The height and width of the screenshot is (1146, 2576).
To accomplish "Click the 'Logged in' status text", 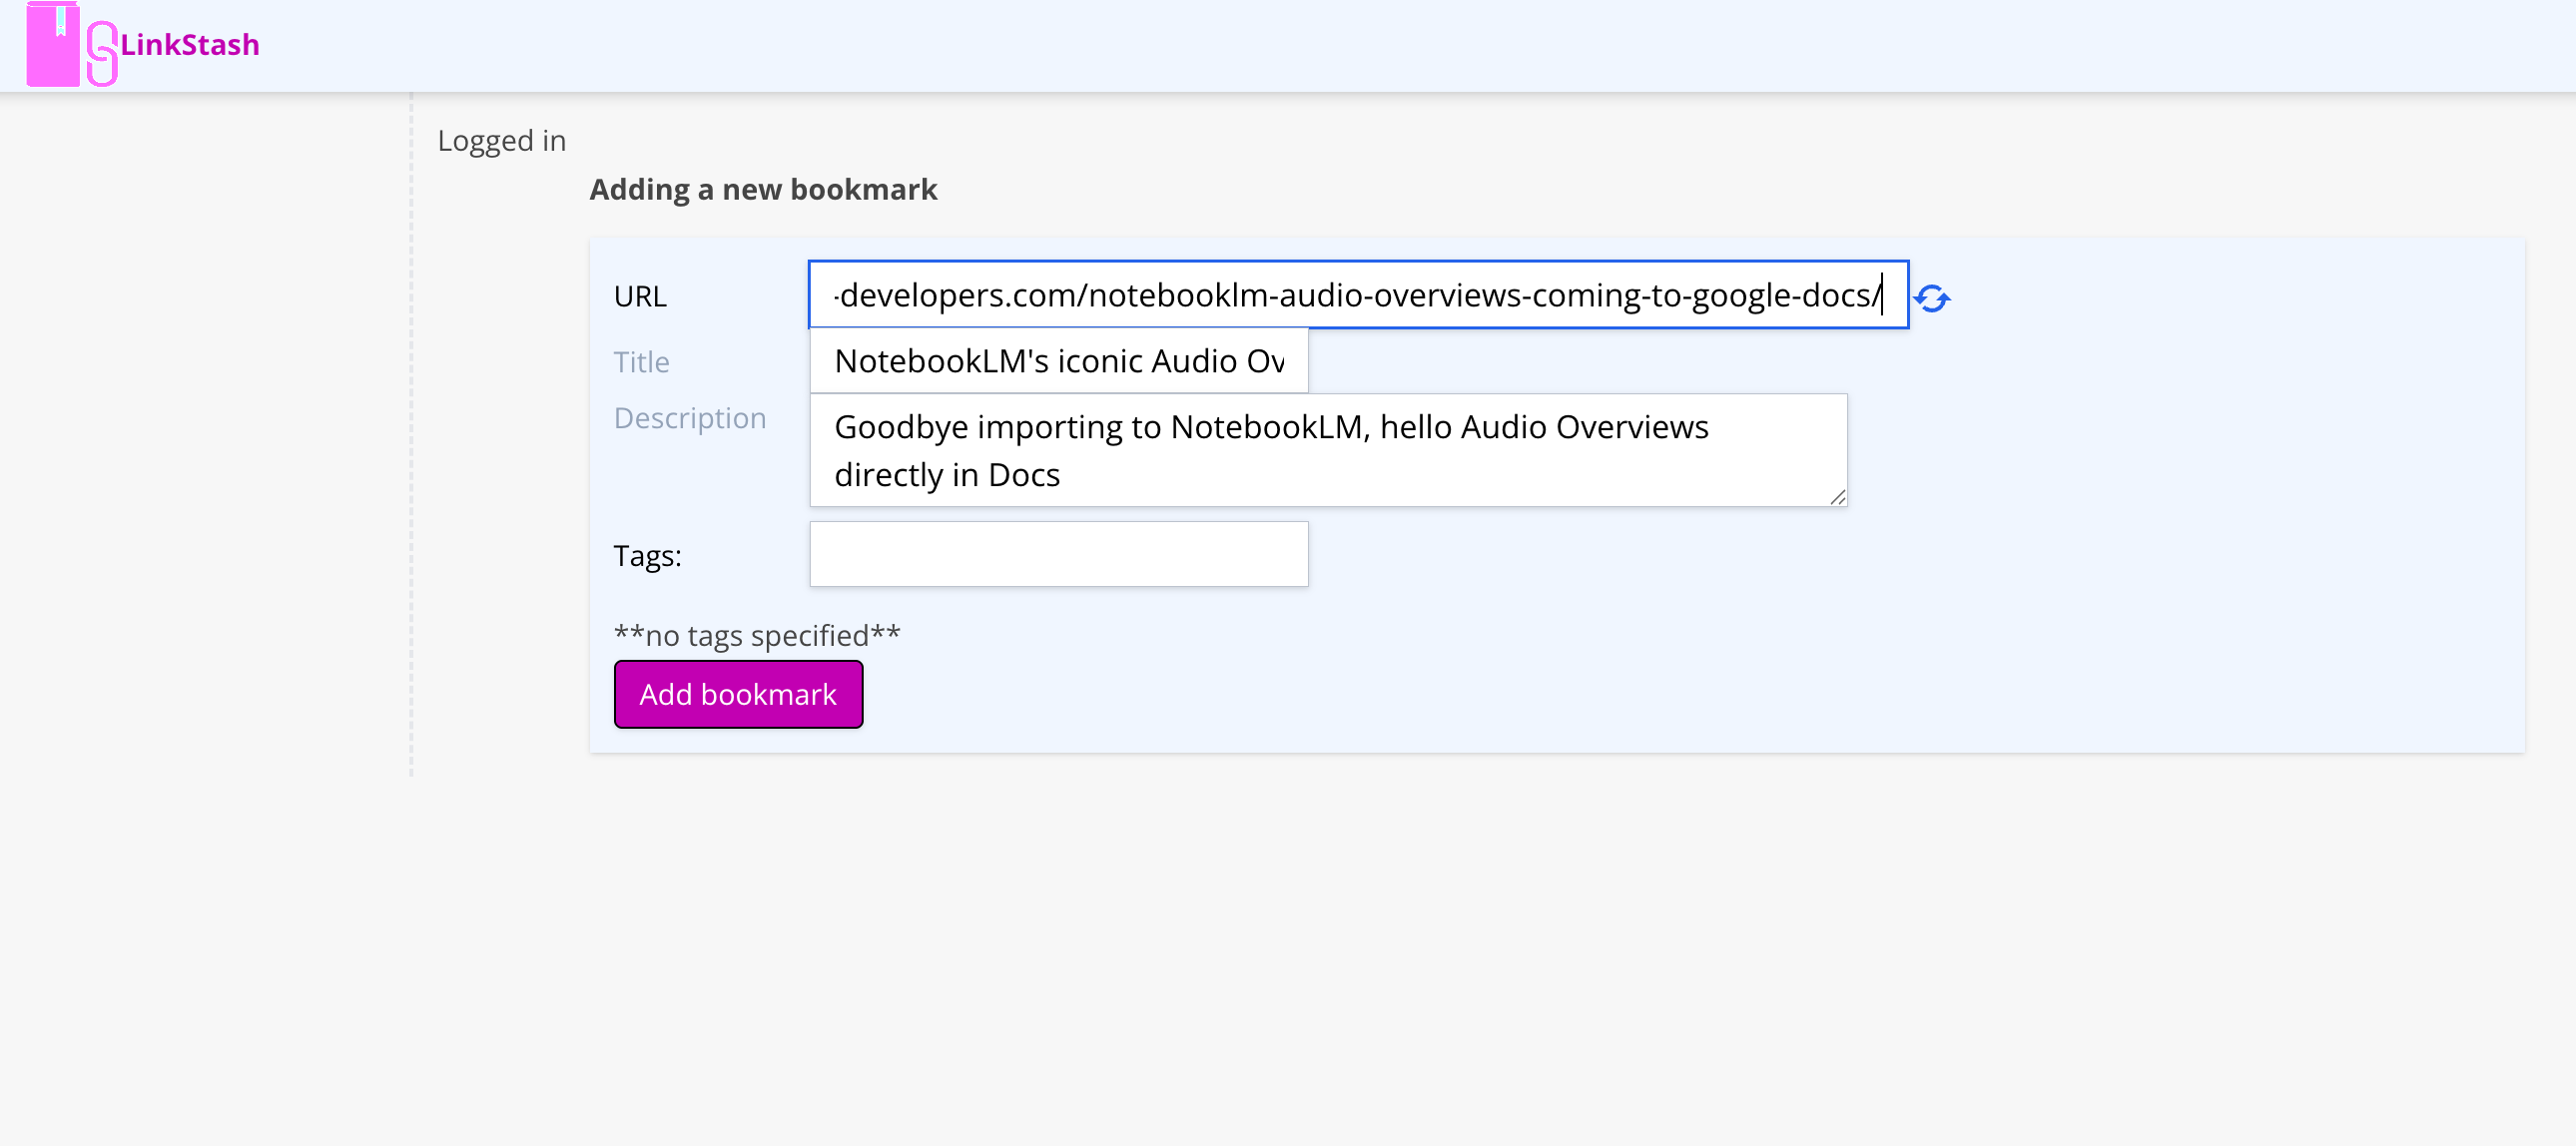I will coord(502,141).
